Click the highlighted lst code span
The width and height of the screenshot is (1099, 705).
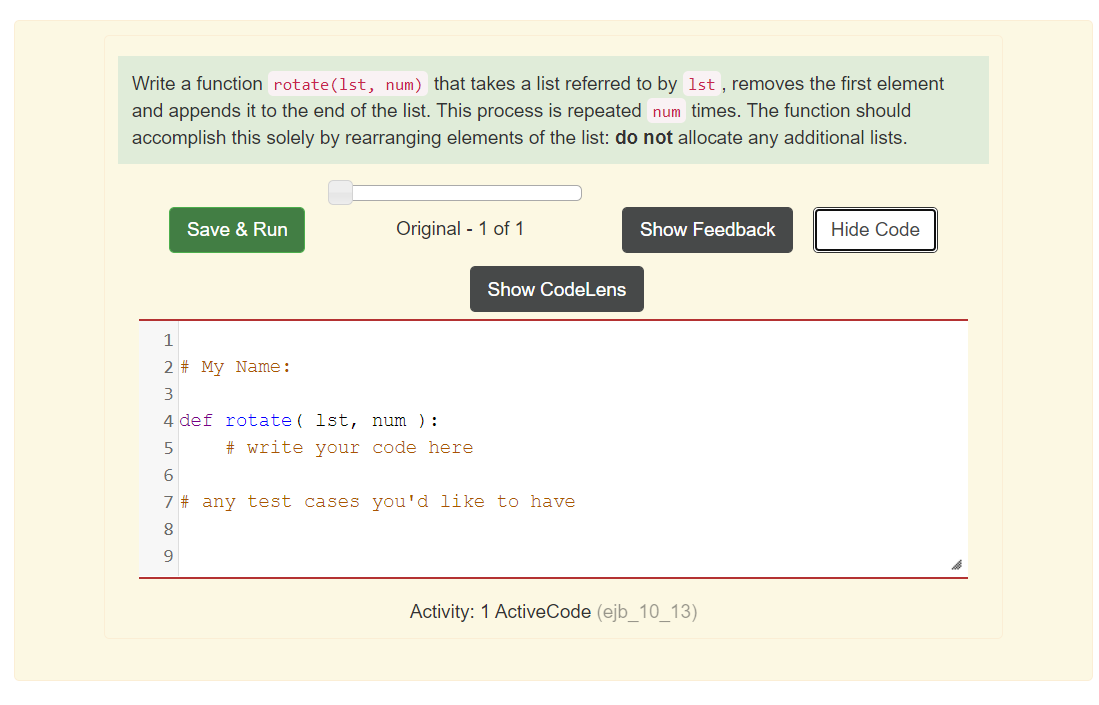pos(701,84)
